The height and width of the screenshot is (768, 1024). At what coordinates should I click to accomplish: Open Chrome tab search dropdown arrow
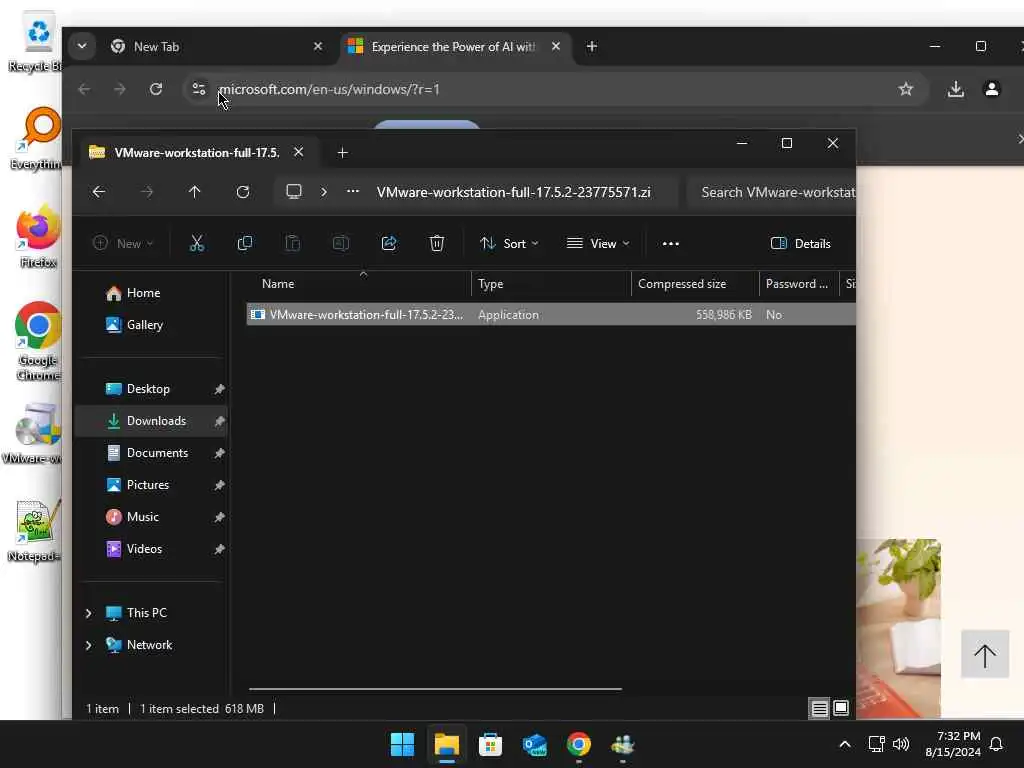pos(82,46)
